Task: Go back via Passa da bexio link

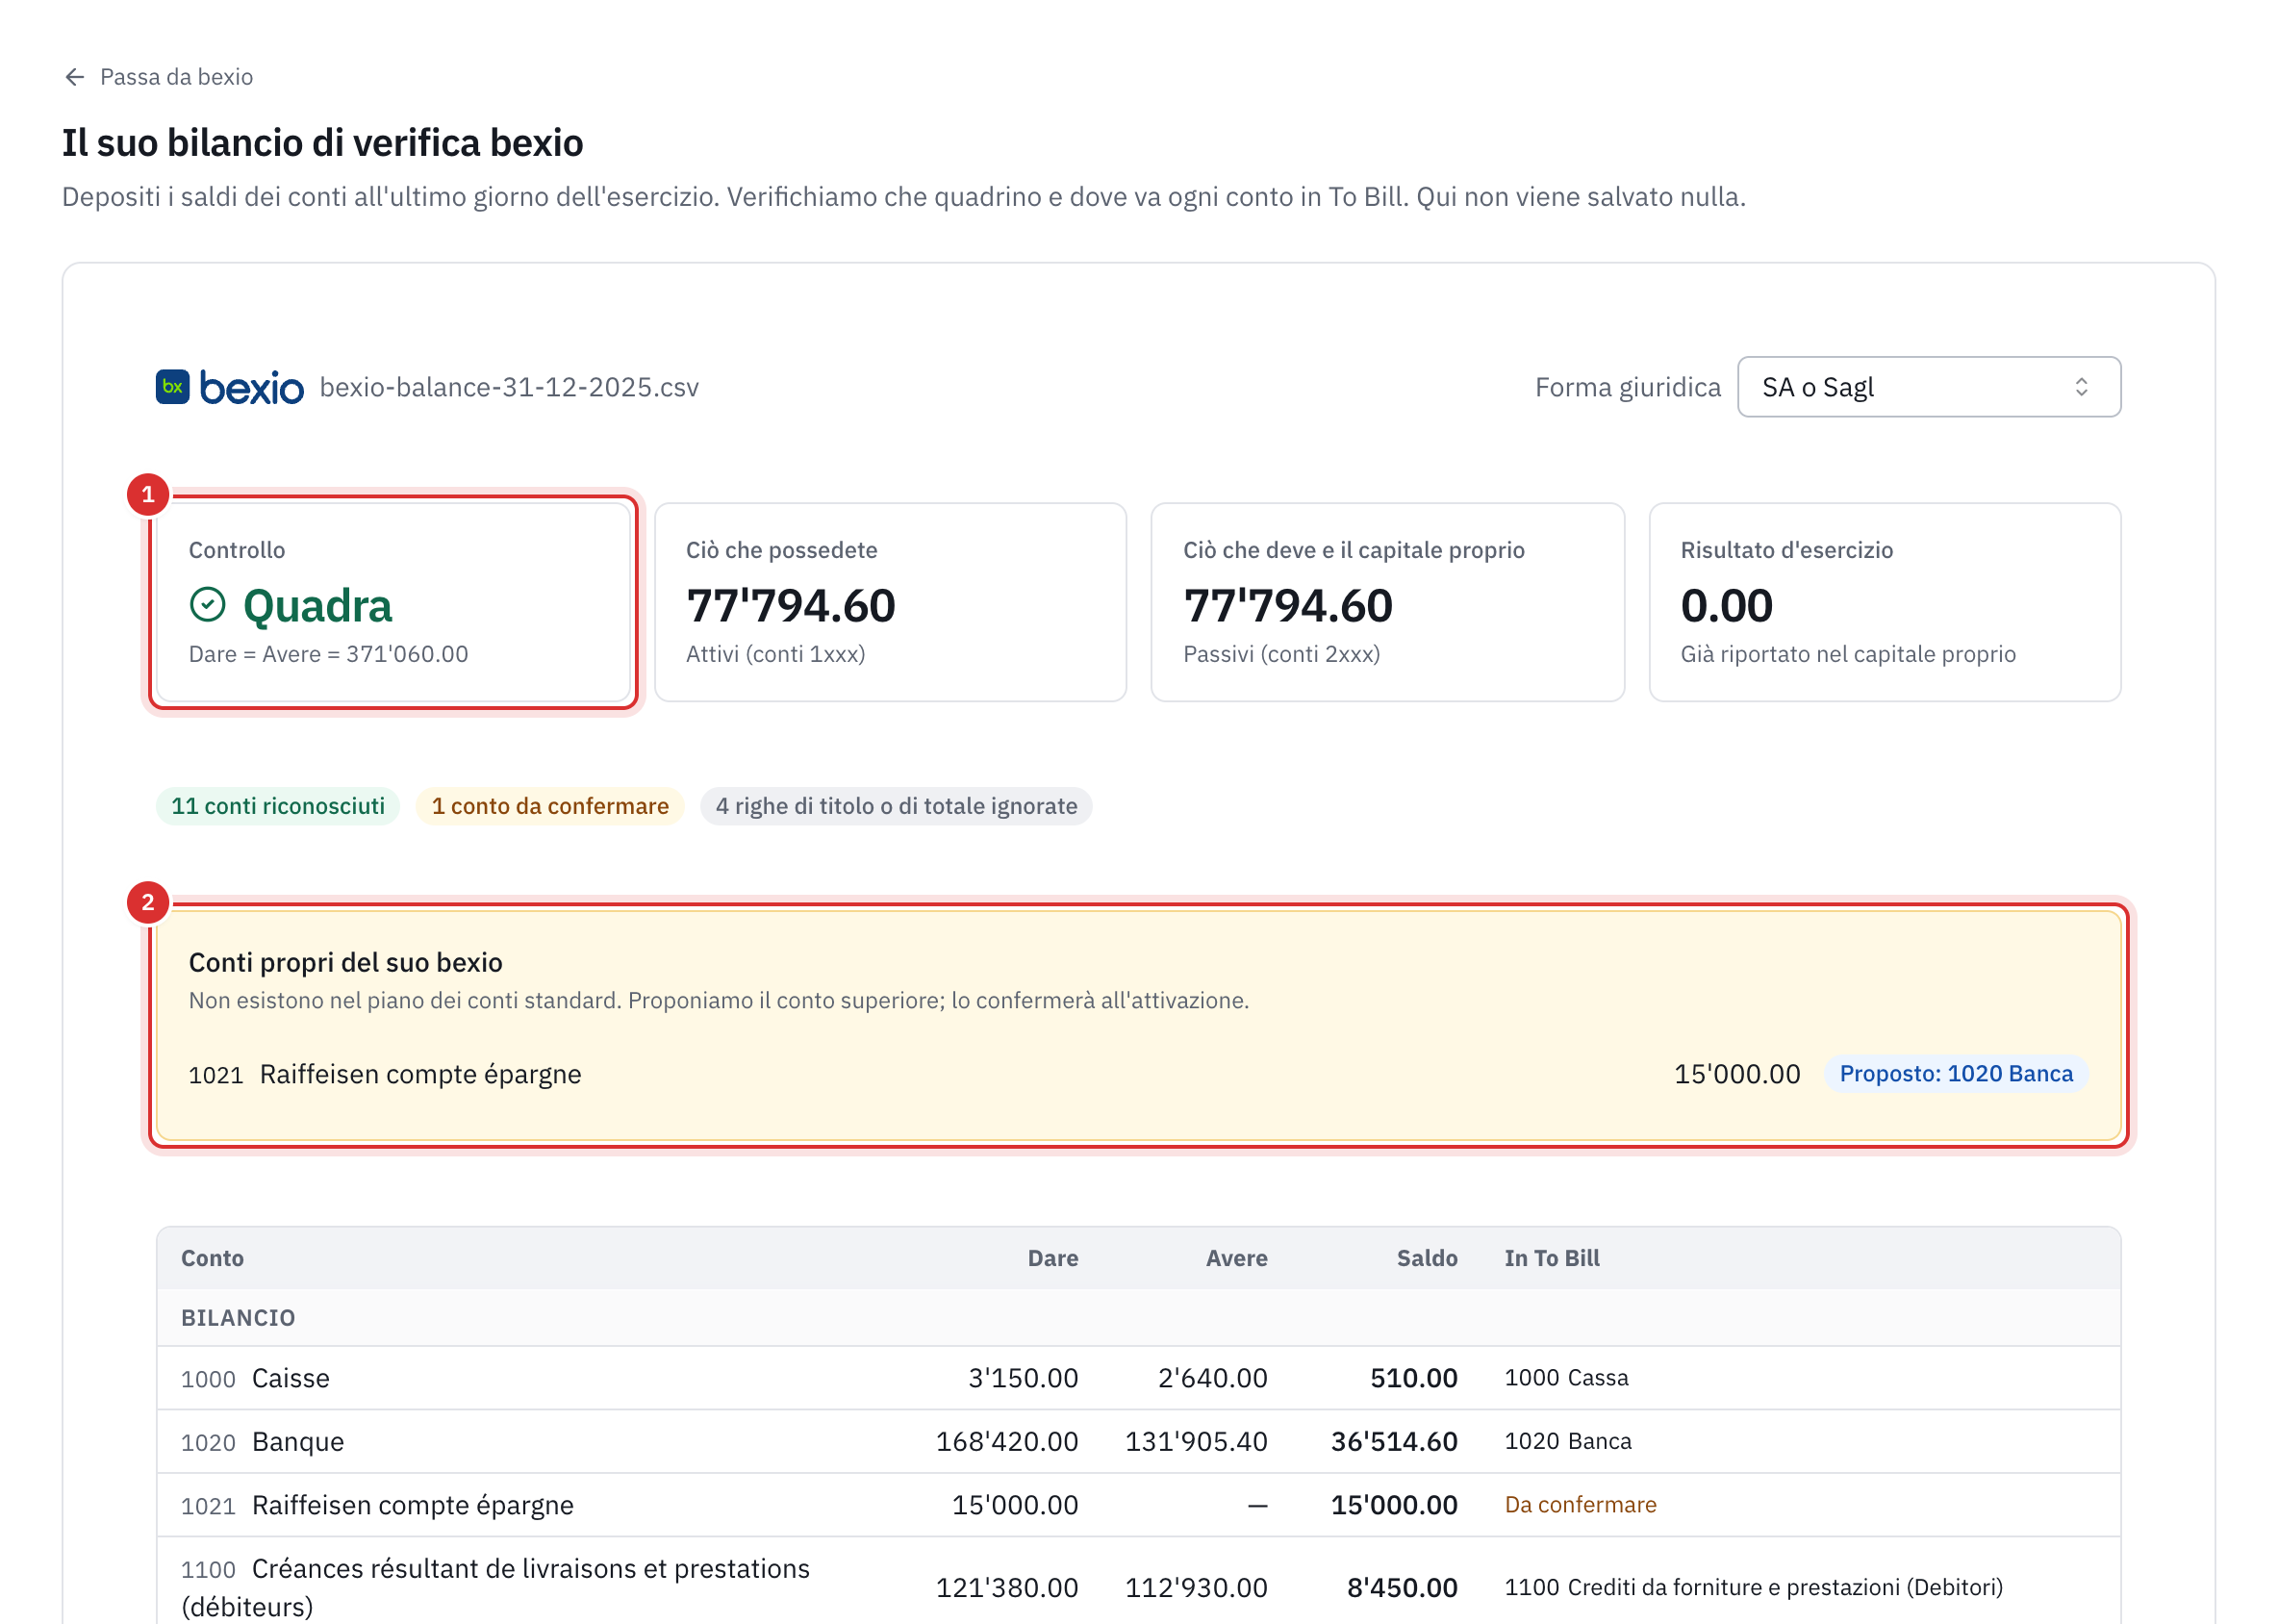Action: (158, 77)
